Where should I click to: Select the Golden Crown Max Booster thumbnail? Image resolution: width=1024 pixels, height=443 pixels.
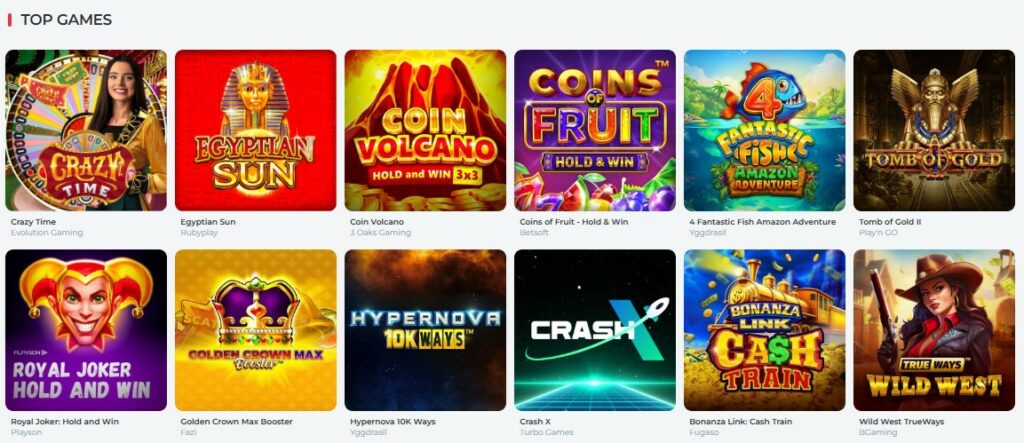(255, 330)
